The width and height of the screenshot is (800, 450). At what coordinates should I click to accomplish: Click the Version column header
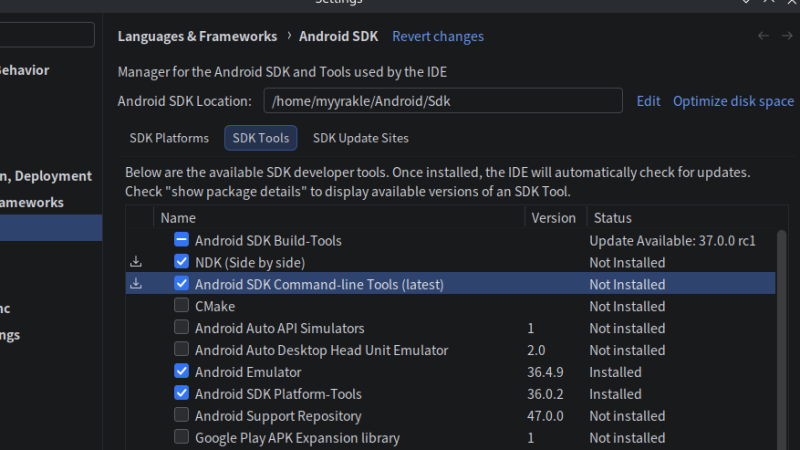point(553,218)
